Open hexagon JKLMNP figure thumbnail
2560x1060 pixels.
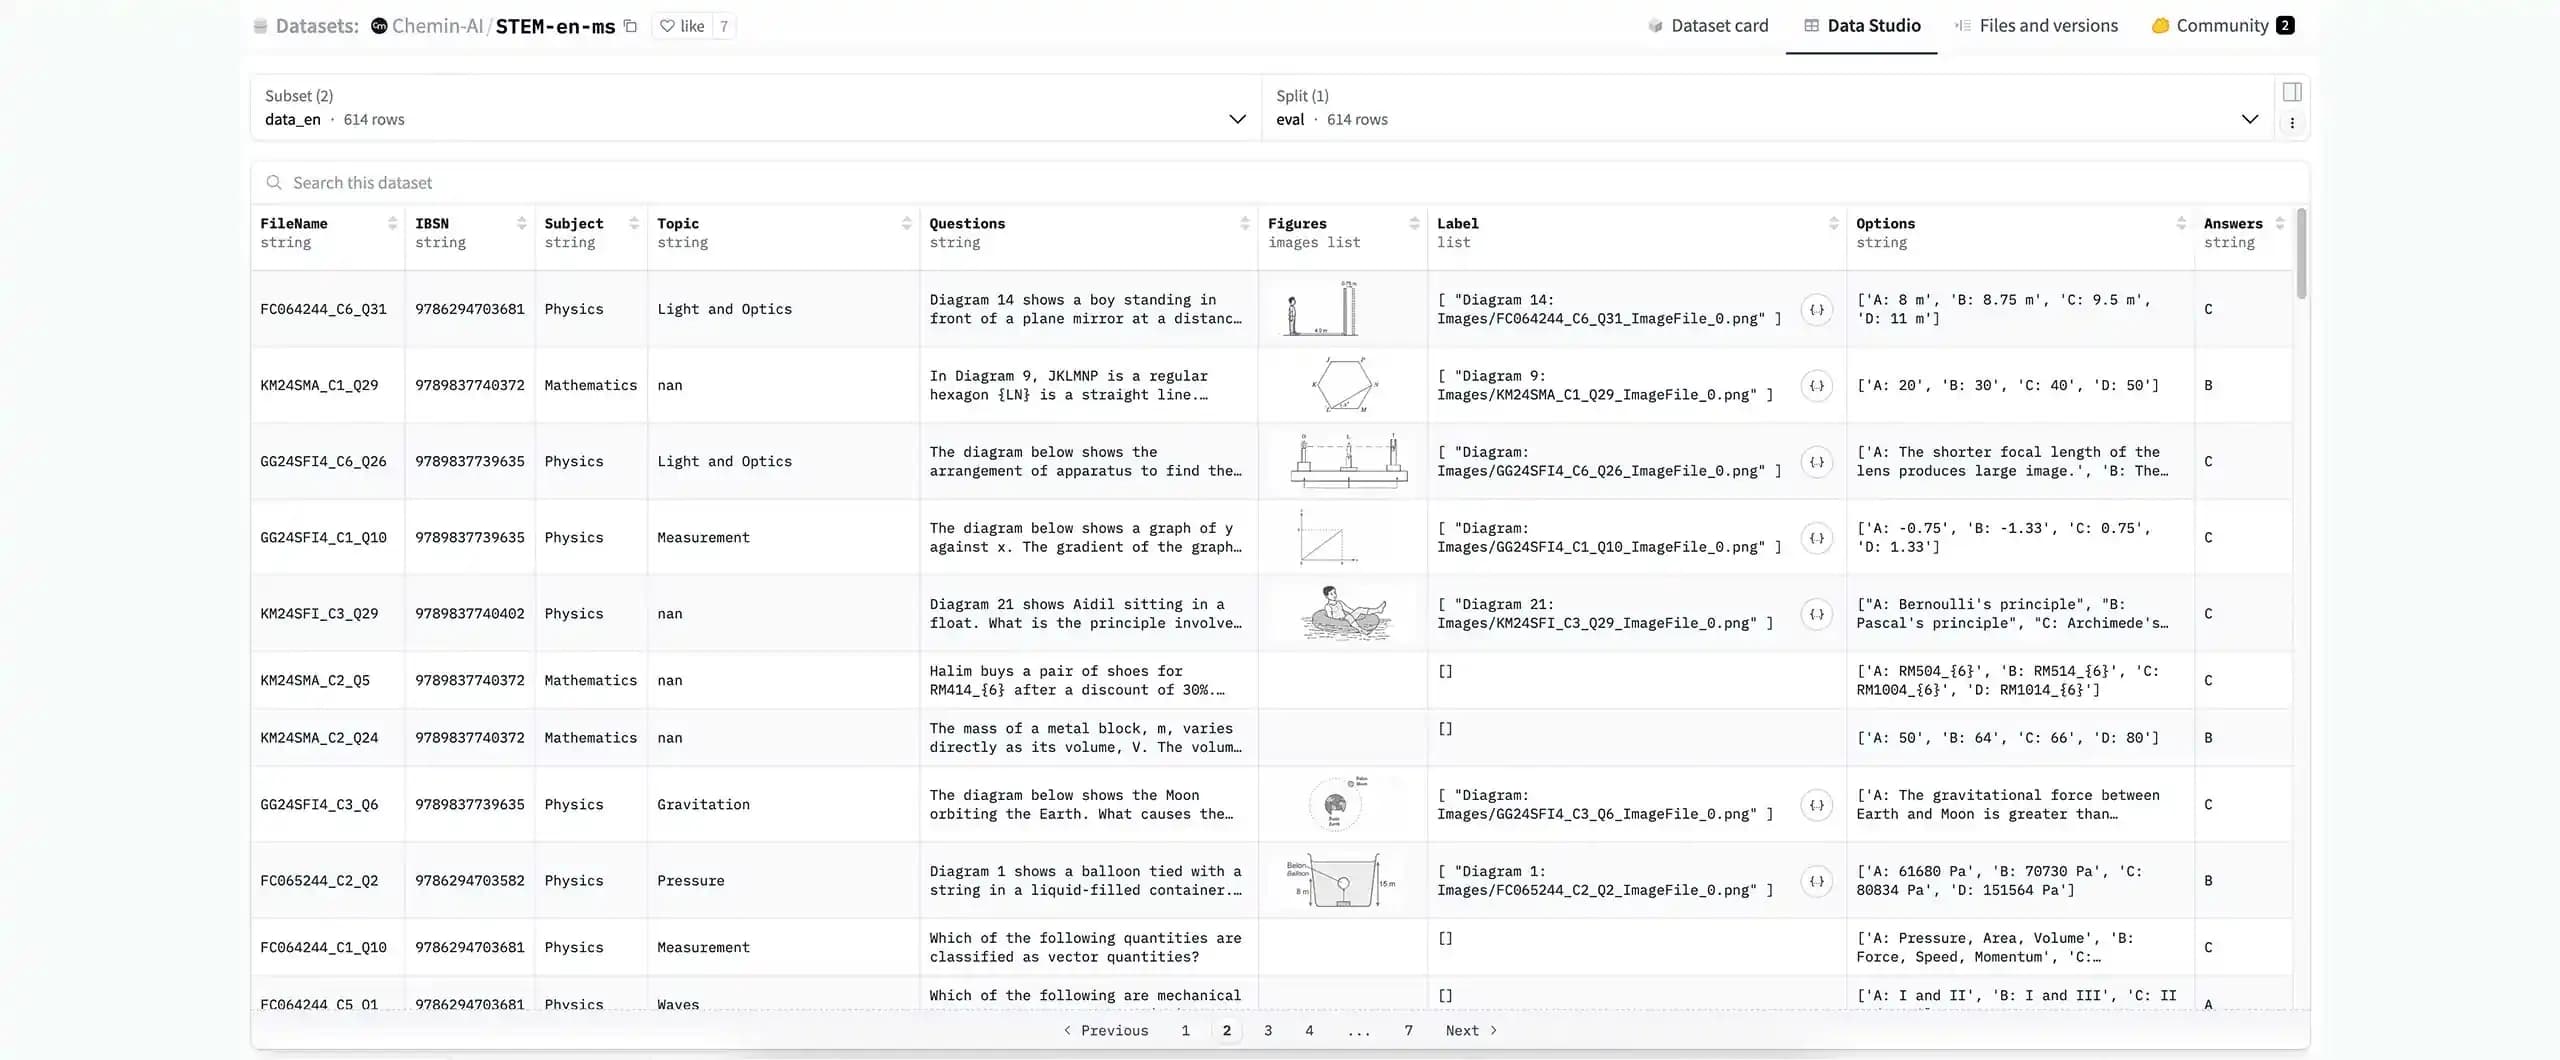pyautogui.click(x=1344, y=385)
